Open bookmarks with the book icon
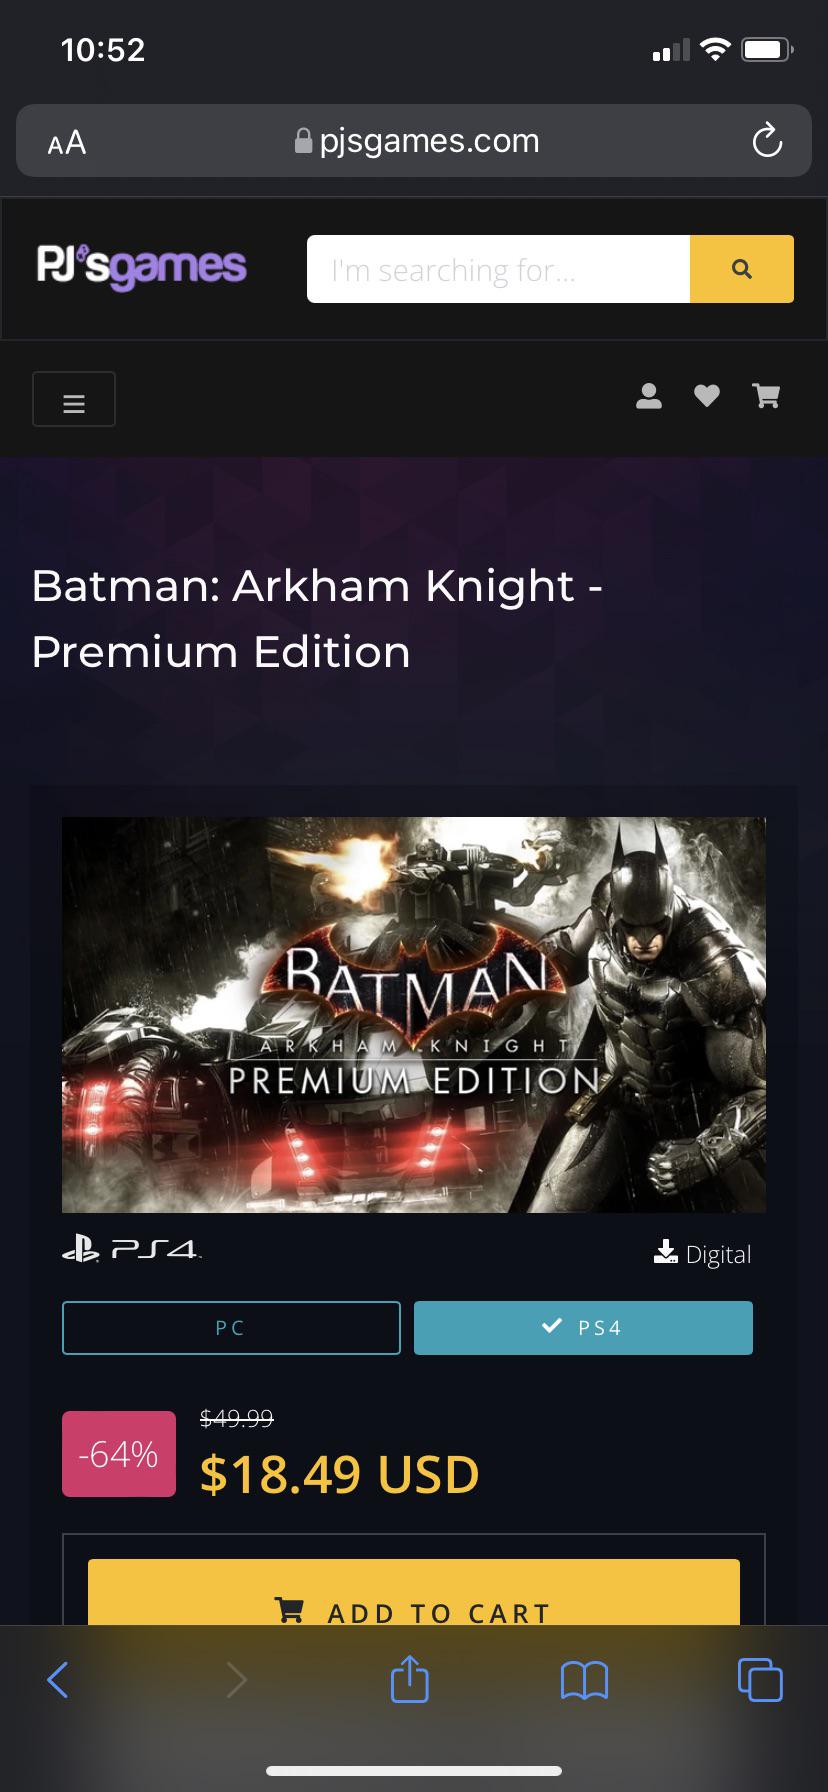Image resolution: width=828 pixels, height=1792 pixels. click(x=584, y=1680)
